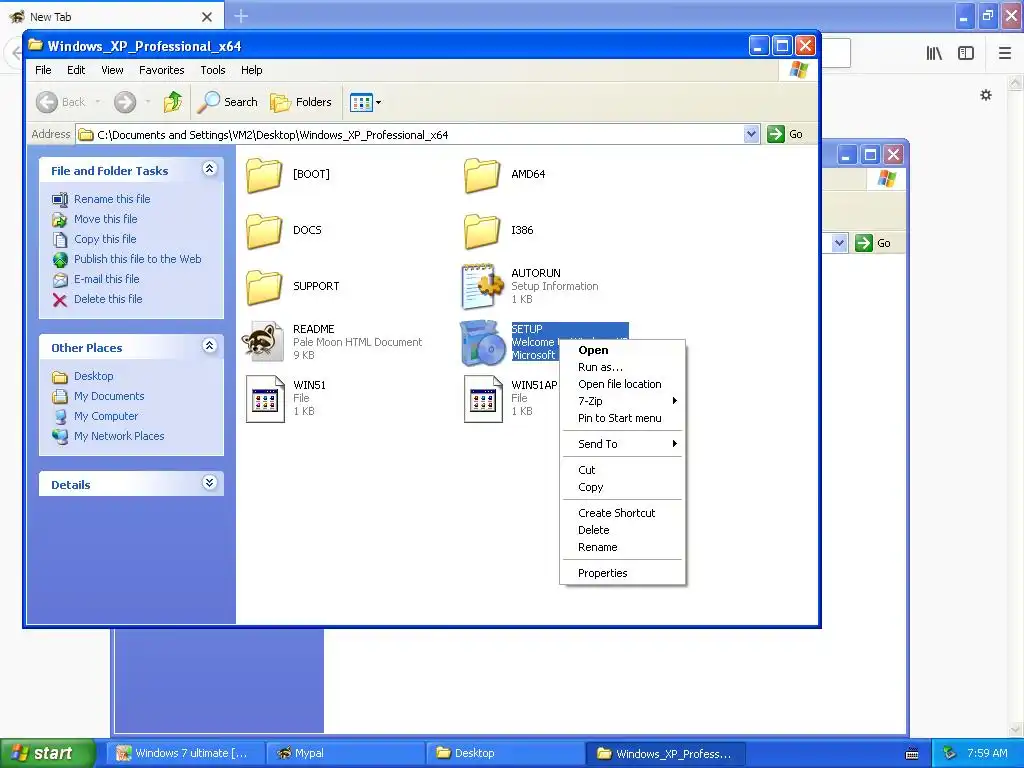The width and height of the screenshot is (1024, 768).
Task: Open the View menu
Action: tap(112, 70)
